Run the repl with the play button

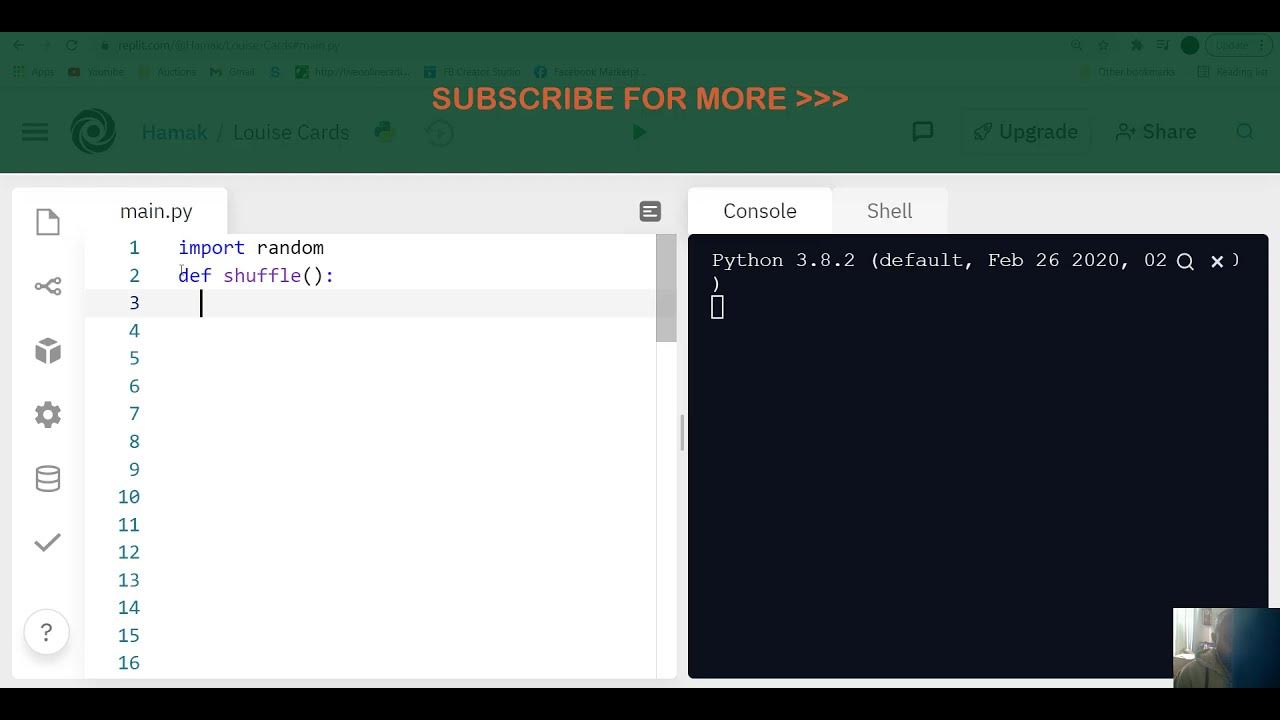[x=639, y=132]
